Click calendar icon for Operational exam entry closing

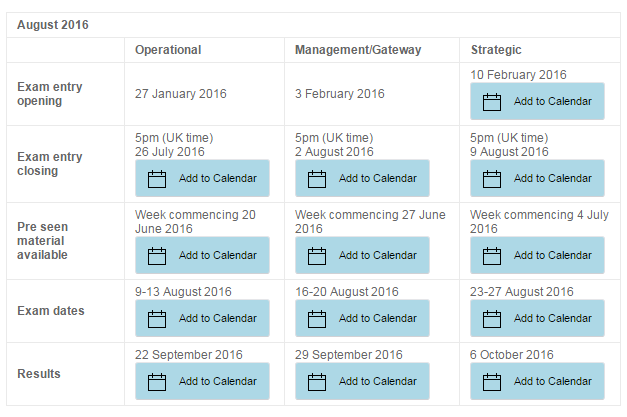157,179
